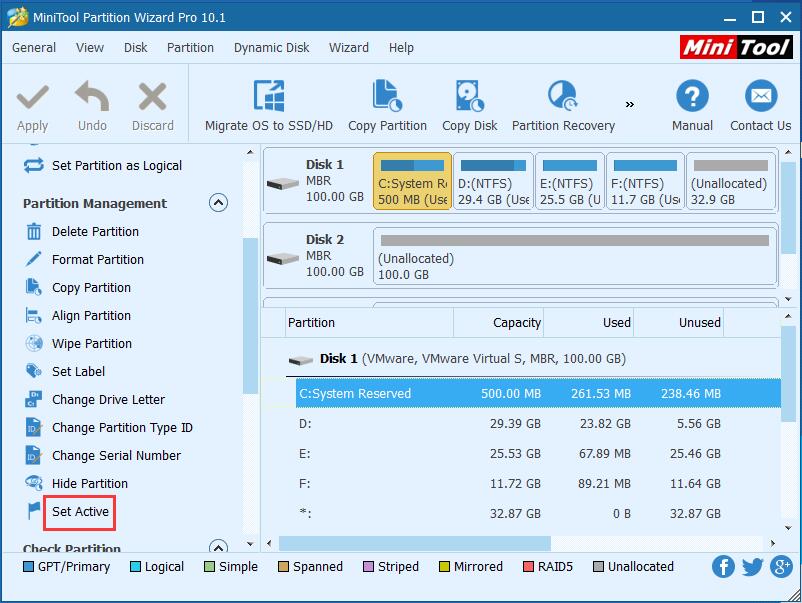Open the Dynamic Disk menu
This screenshot has width=802, height=603.
pyautogui.click(x=271, y=47)
